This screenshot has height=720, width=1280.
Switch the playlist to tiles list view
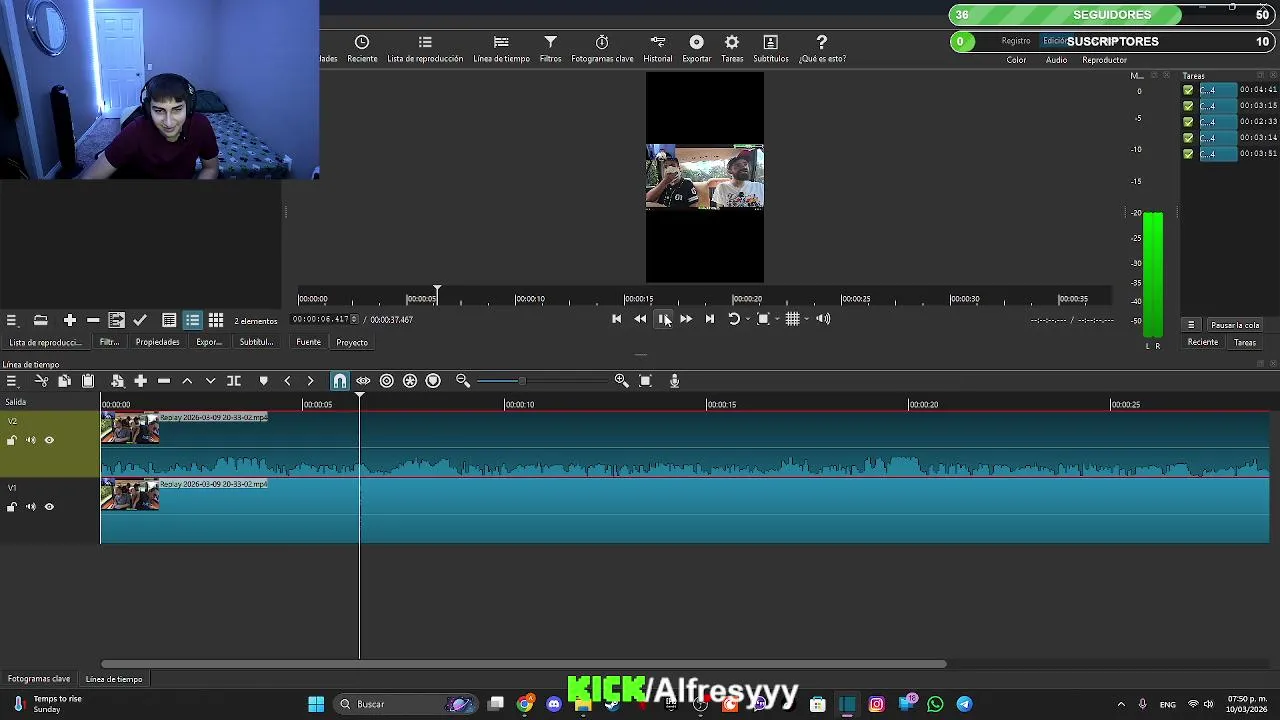pos(192,320)
